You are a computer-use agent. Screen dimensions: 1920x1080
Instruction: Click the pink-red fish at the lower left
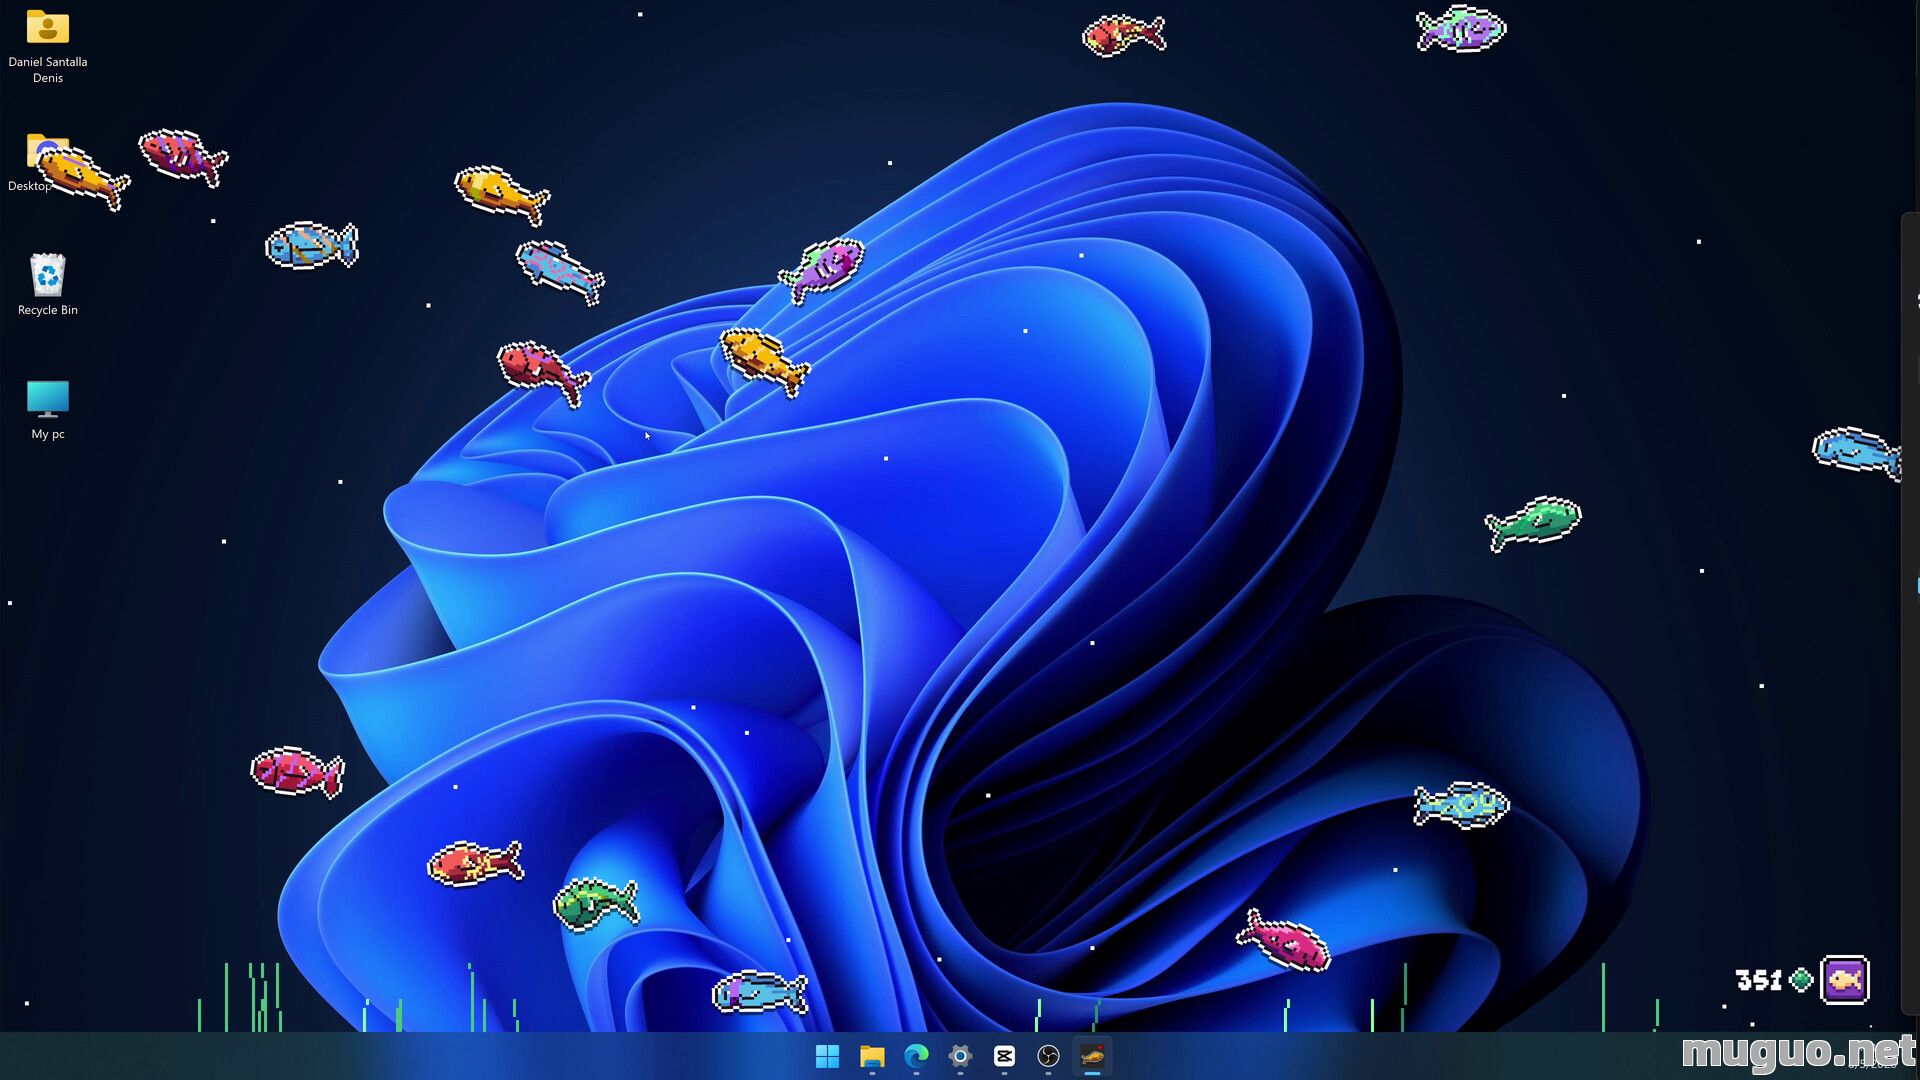tap(297, 772)
